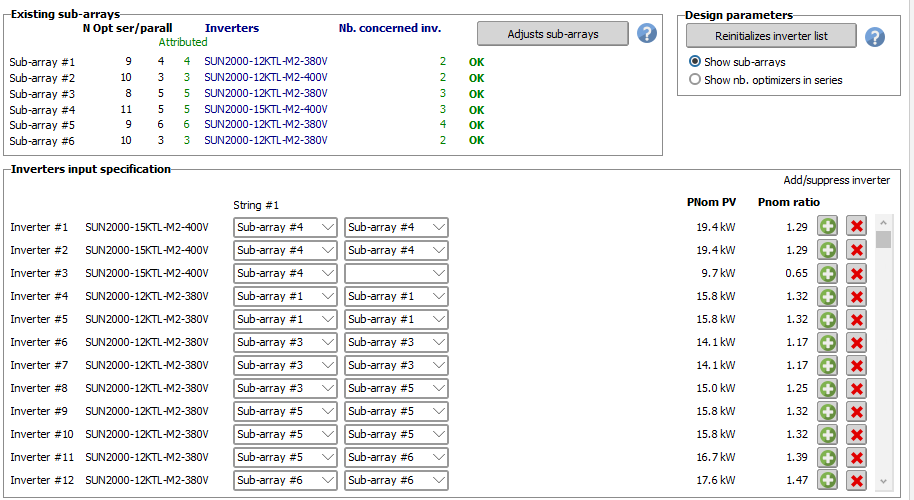Image resolution: width=914 pixels, height=500 pixels.
Task: Open the empty second dropdown of Inverter #3
Action: coord(396,273)
